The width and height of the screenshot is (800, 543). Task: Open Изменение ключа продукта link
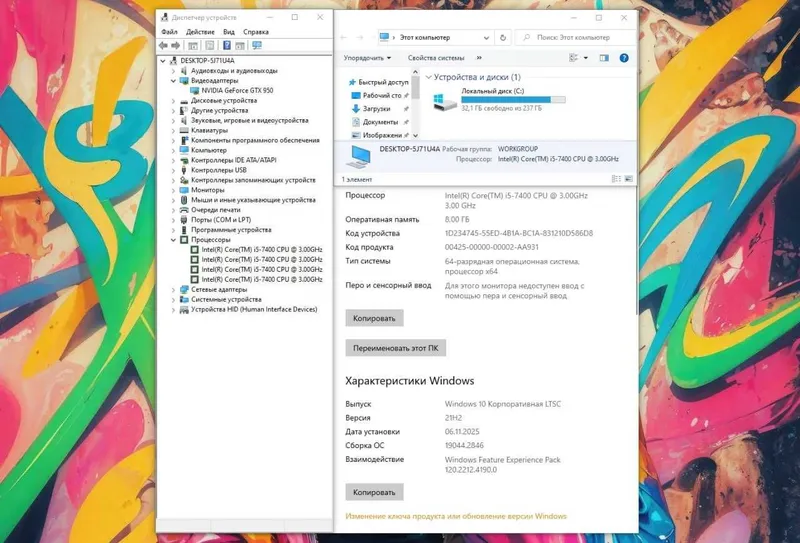(456, 516)
